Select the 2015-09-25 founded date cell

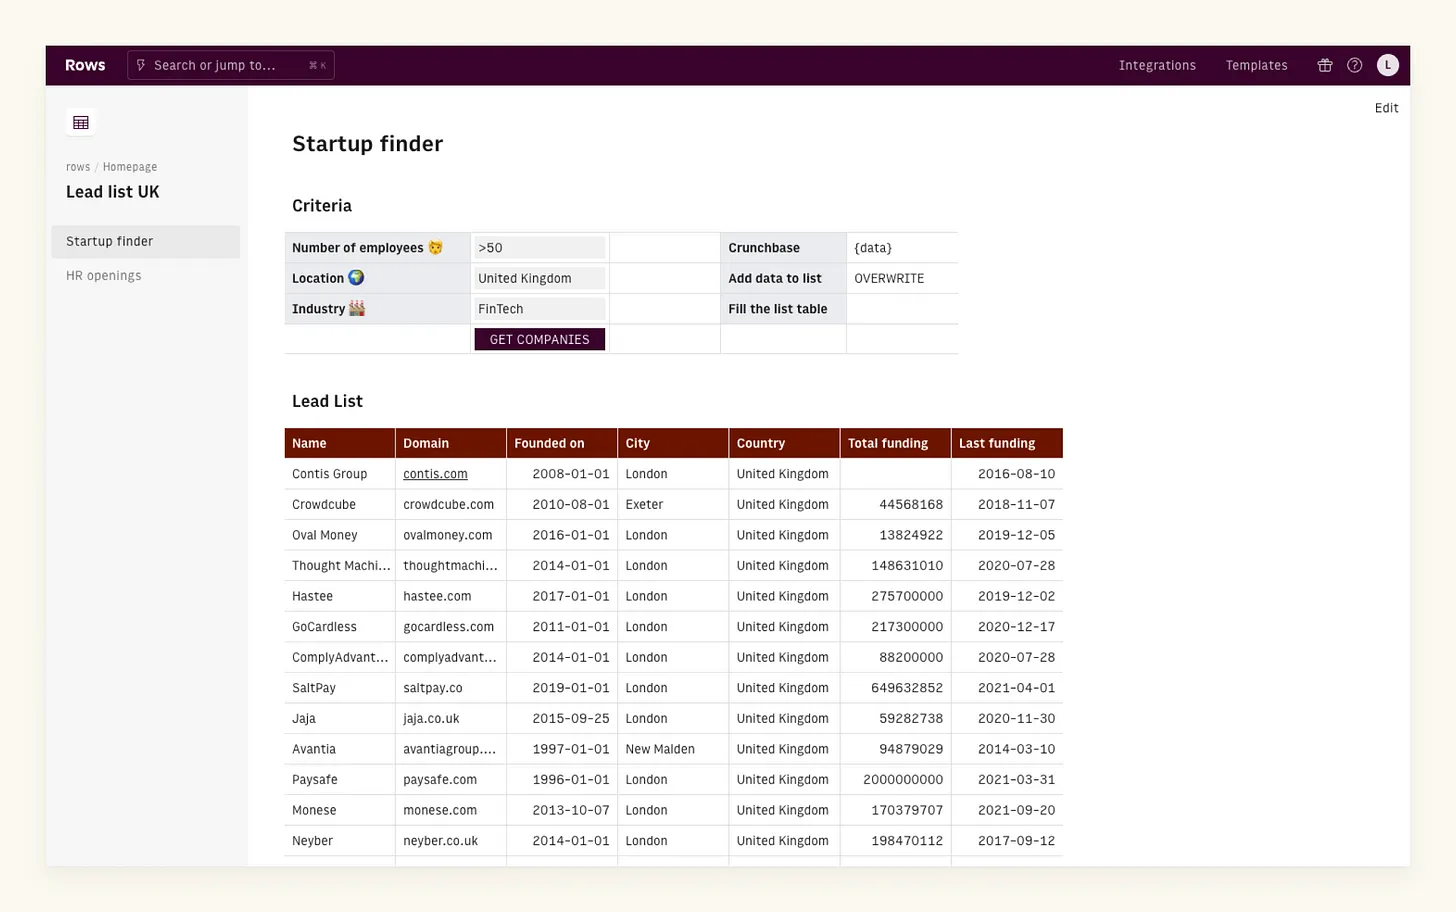[x=562, y=718]
